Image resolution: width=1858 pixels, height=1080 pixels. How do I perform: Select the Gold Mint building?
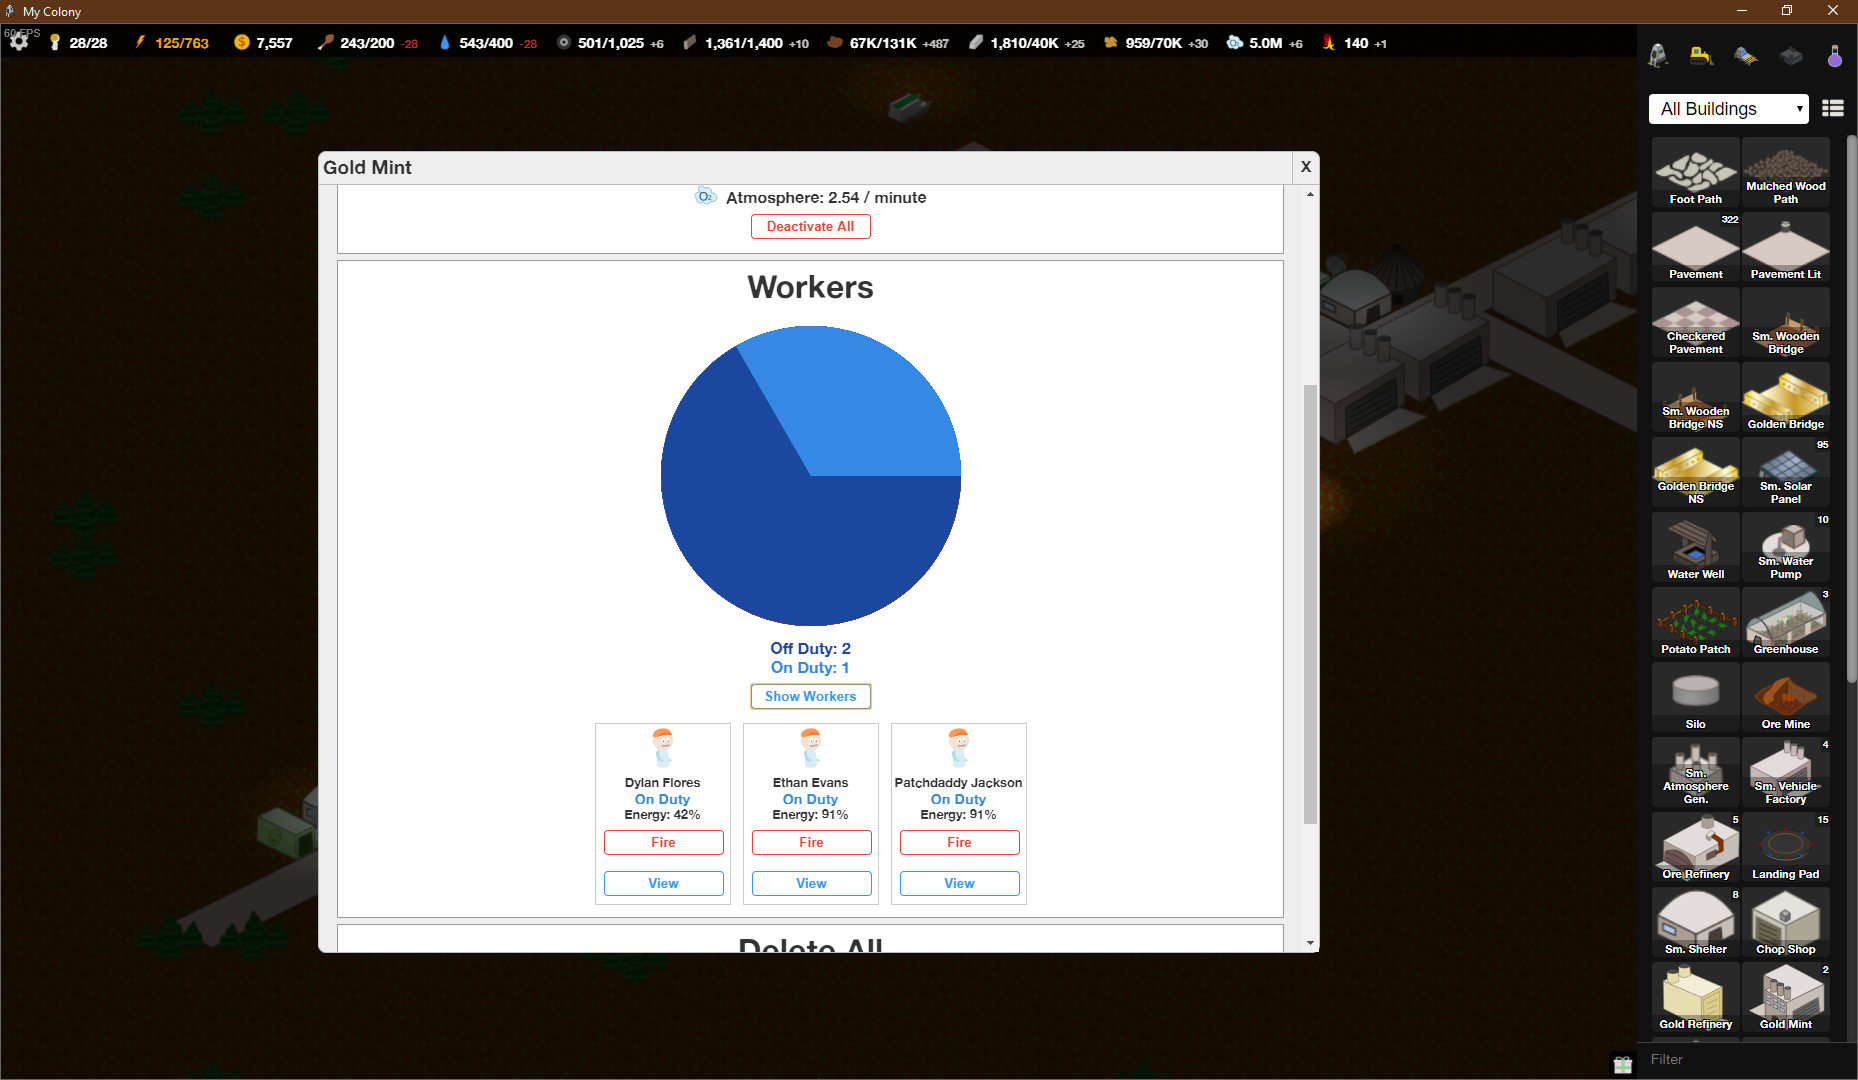point(1786,997)
